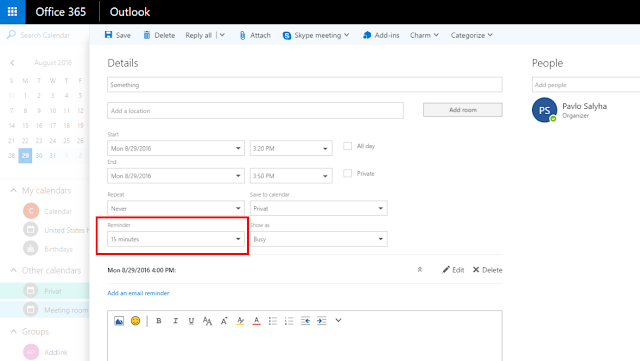640x361 pixels.
Task: Open the font color tool
Action: coord(256,321)
